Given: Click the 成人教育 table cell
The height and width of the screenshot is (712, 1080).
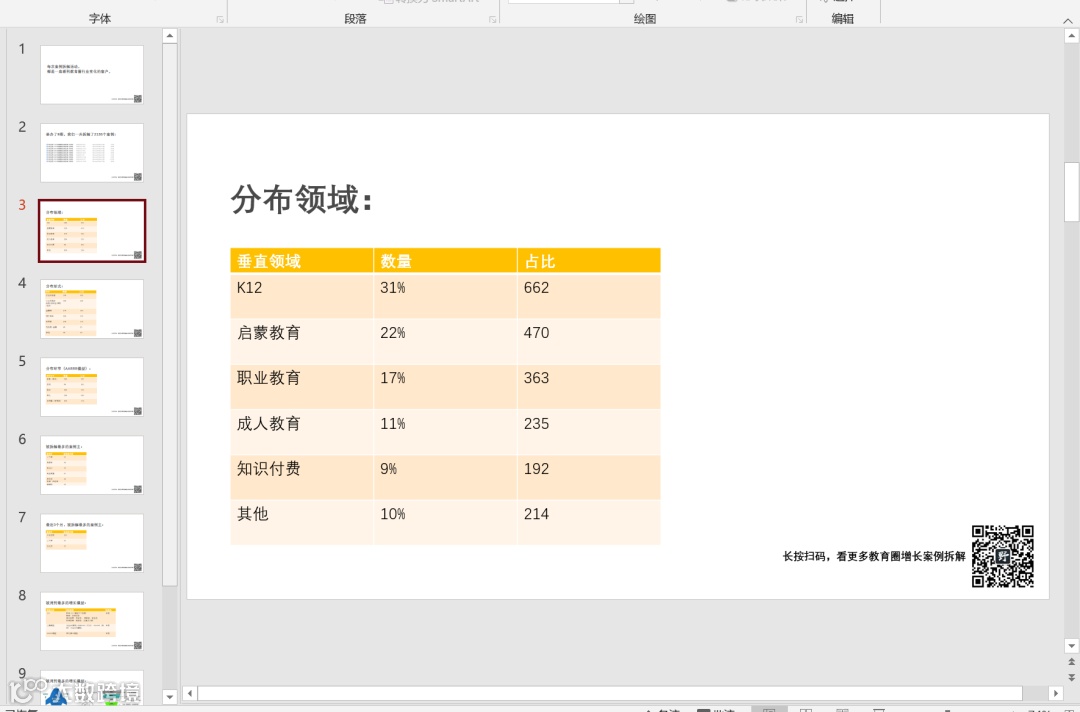Looking at the screenshot, I should [x=302, y=432].
